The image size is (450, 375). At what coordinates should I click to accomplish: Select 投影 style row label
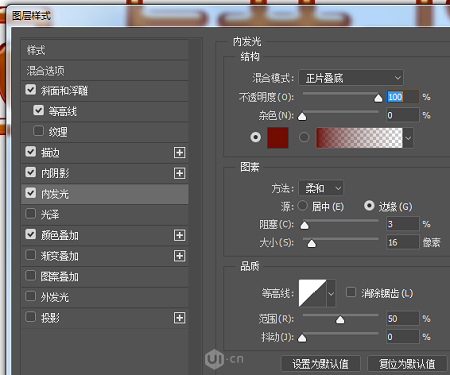tap(50, 318)
